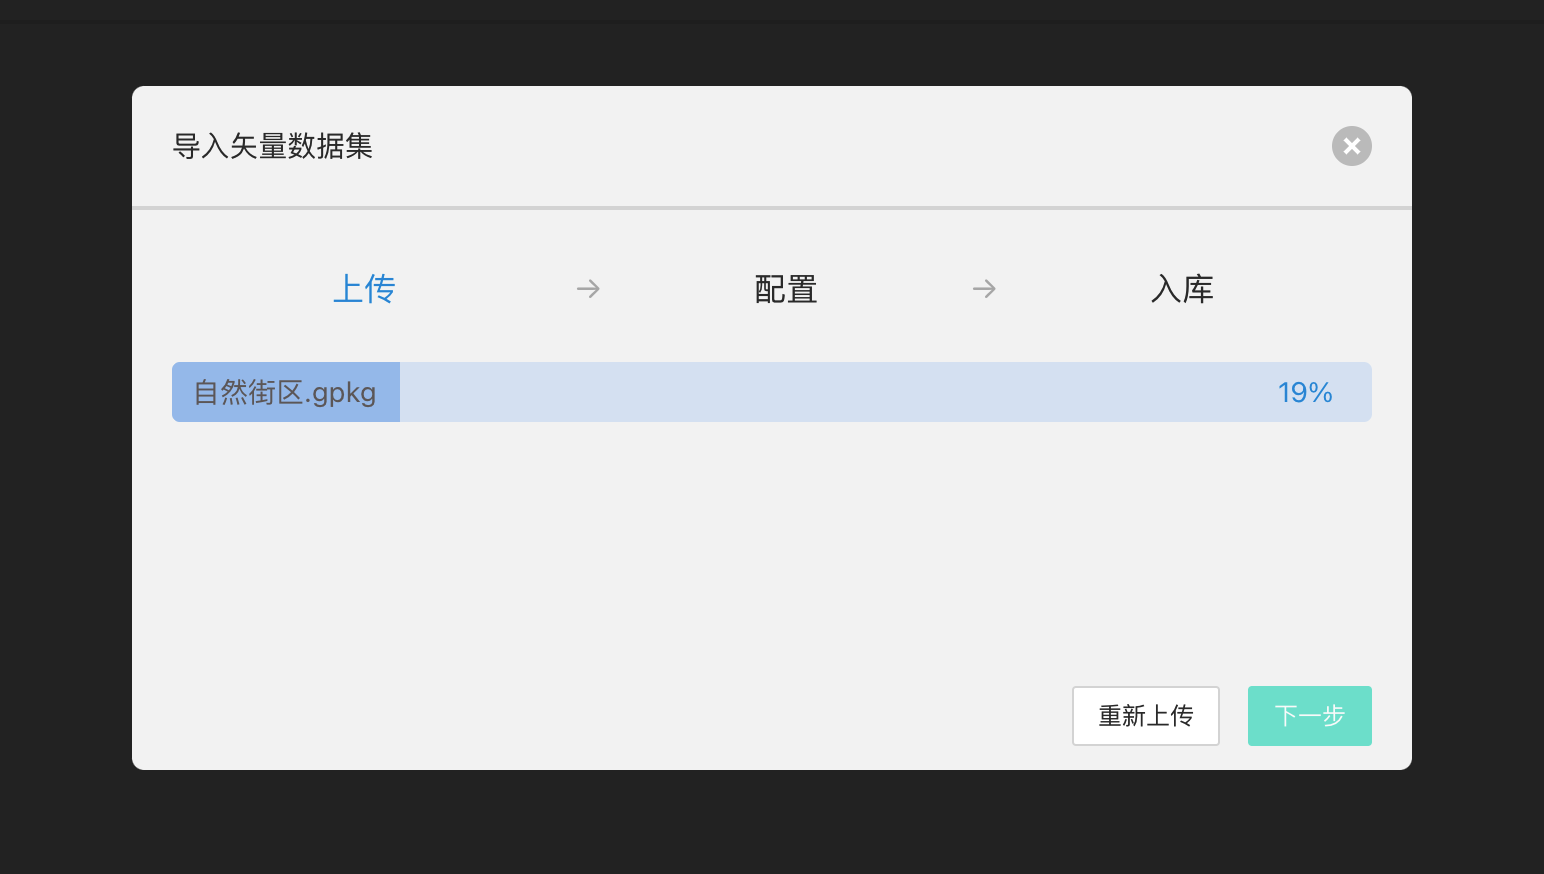Click the arrow icon between 配置 and 入库
1544x874 pixels.
click(984, 289)
